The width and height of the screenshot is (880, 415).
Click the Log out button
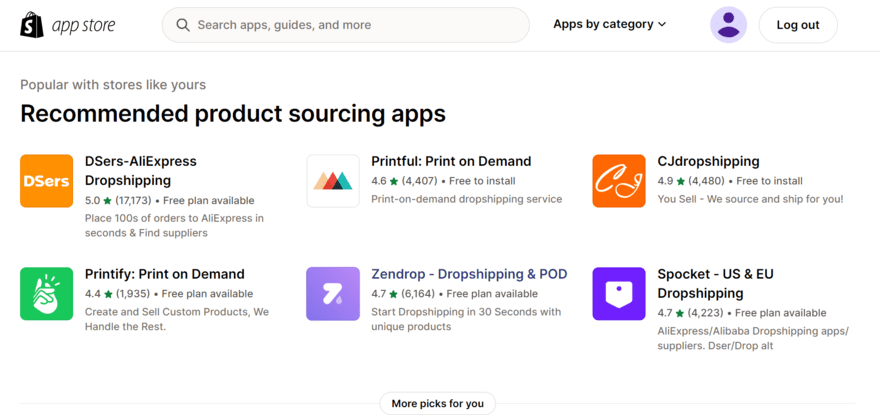coord(798,25)
